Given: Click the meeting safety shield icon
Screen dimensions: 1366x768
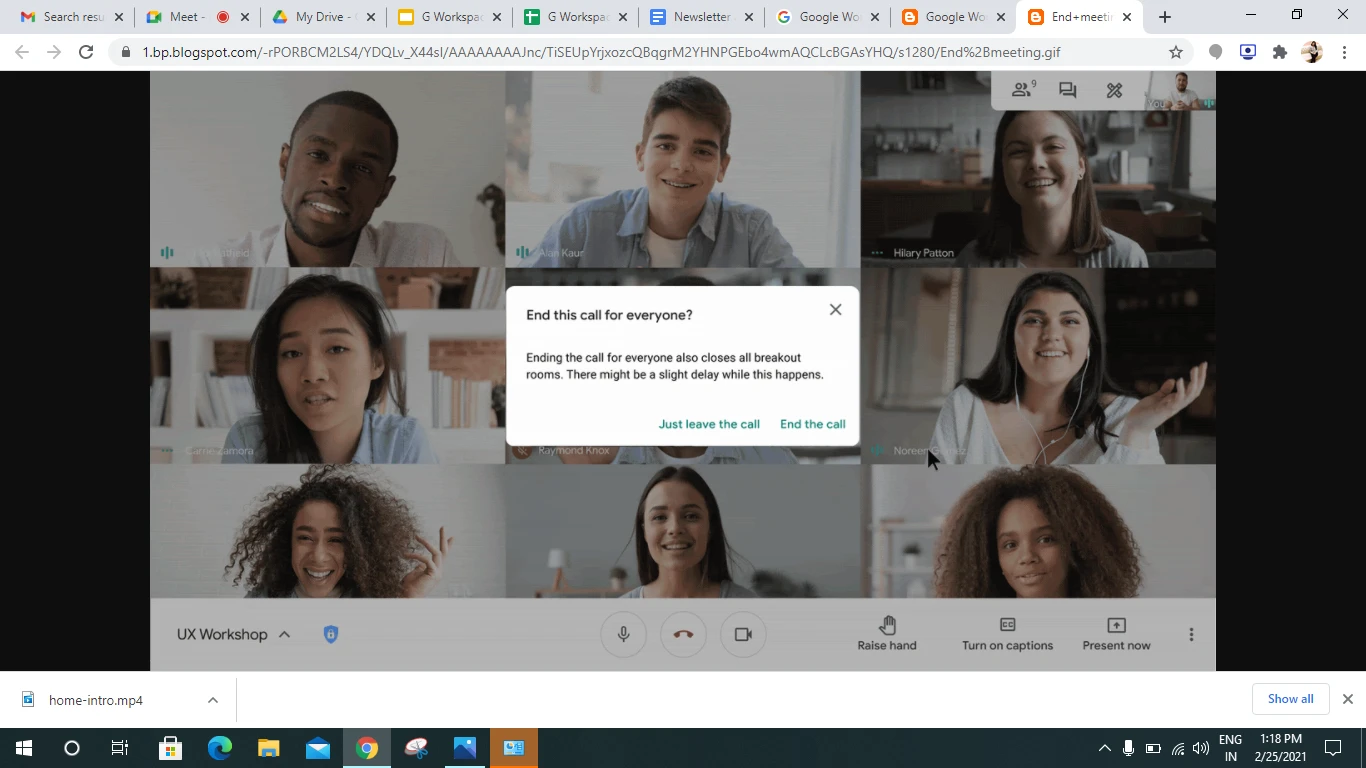Looking at the screenshot, I should coord(330,634).
